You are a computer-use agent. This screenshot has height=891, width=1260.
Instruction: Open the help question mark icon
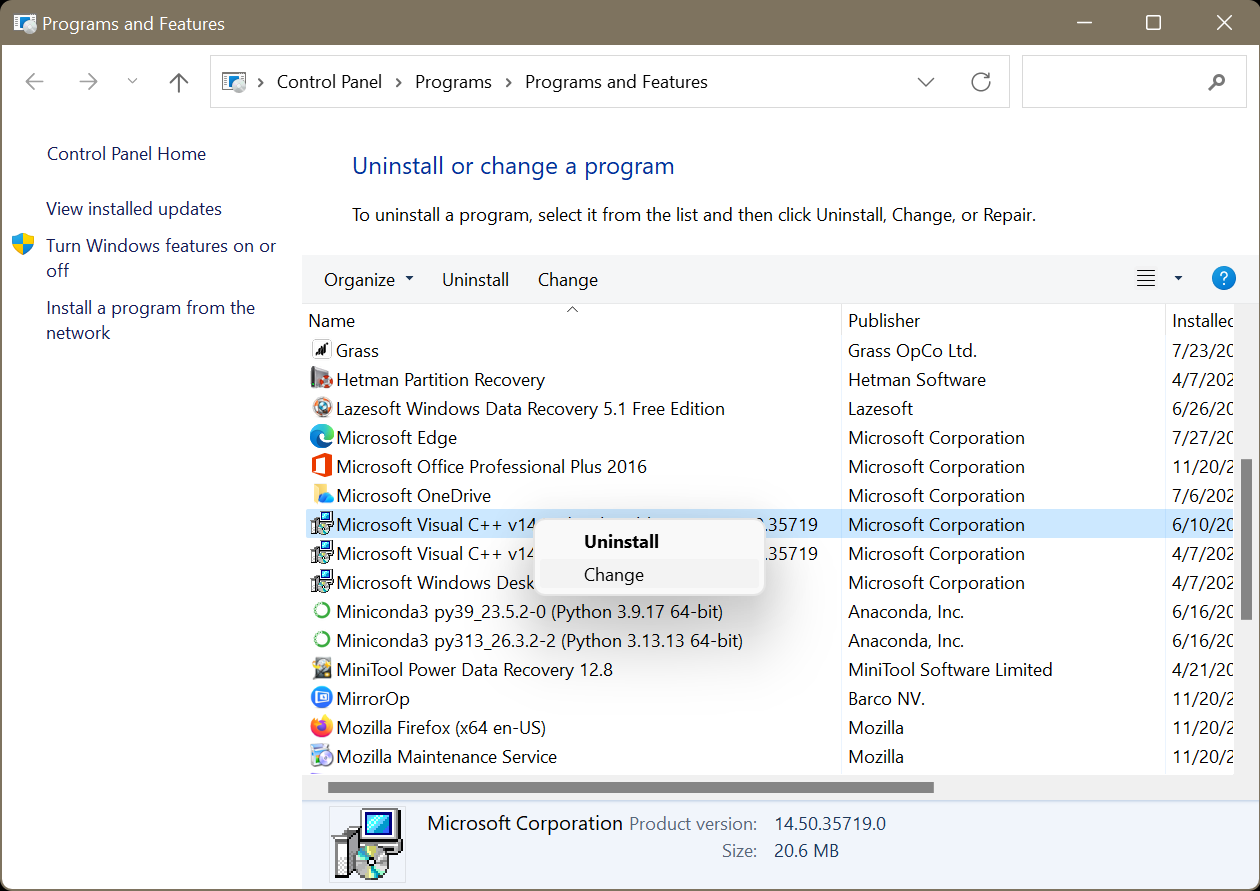[x=1223, y=279]
